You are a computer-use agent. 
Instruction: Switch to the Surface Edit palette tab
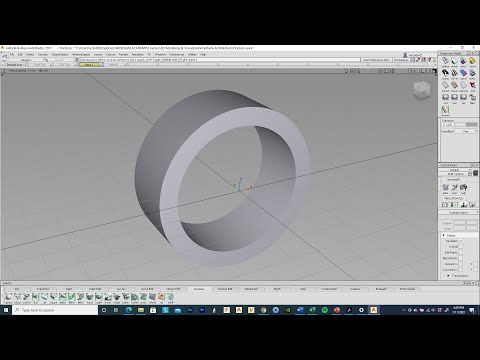225,289
